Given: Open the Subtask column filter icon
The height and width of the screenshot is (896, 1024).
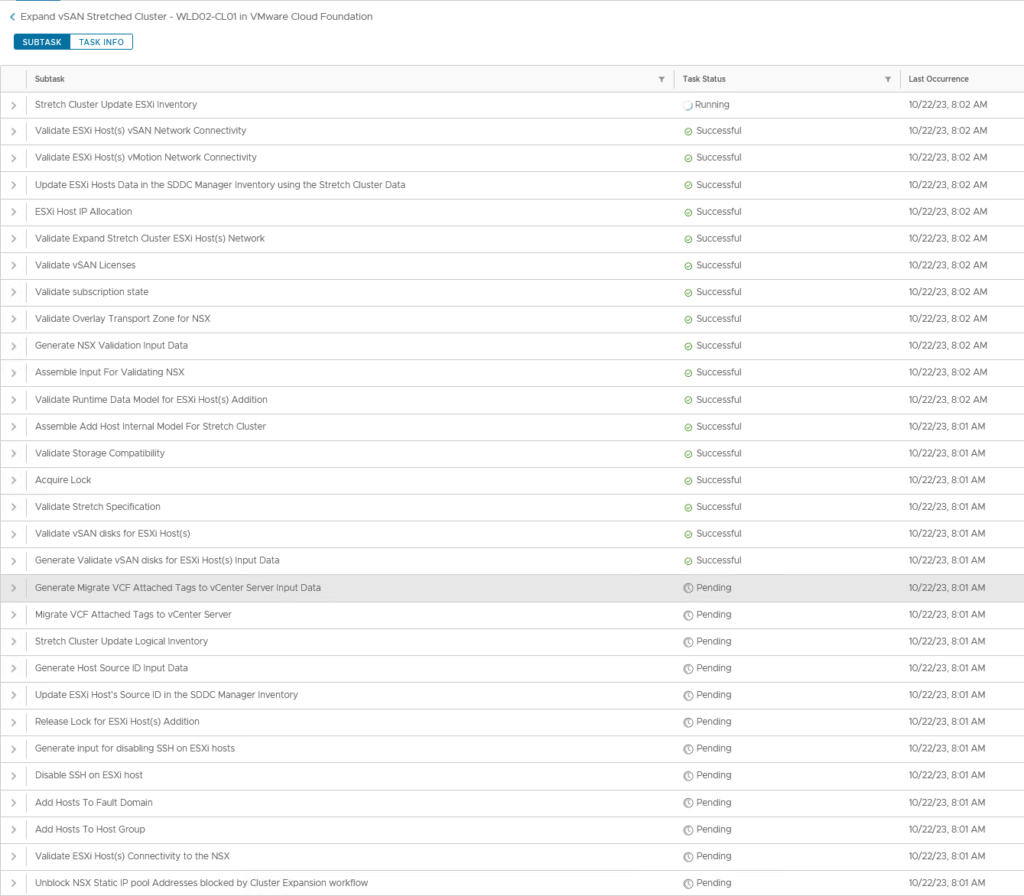Looking at the screenshot, I should click(x=661, y=79).
